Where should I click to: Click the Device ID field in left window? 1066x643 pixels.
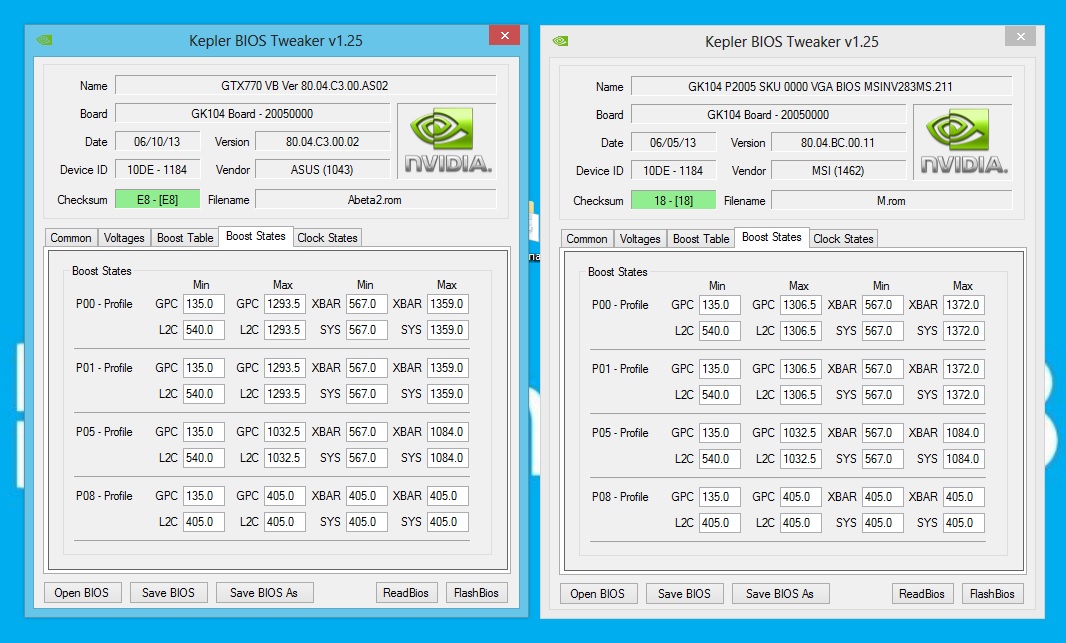tap(158, 170)
